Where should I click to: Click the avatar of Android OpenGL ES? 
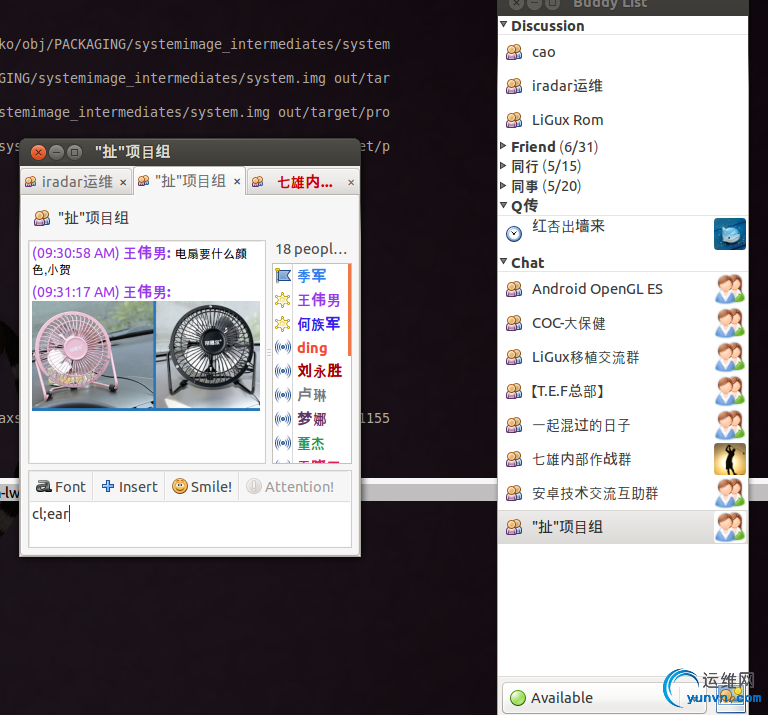pyautogui.click(x=730, y=289)
